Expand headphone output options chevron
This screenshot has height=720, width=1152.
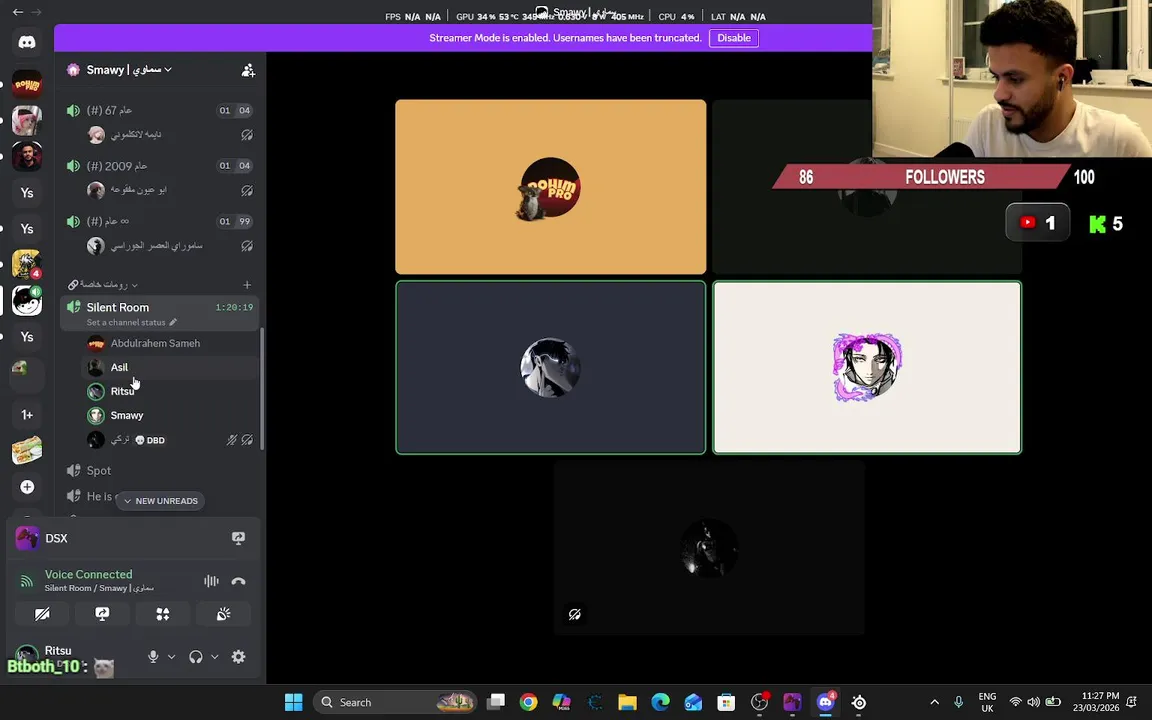coord(215,657)
